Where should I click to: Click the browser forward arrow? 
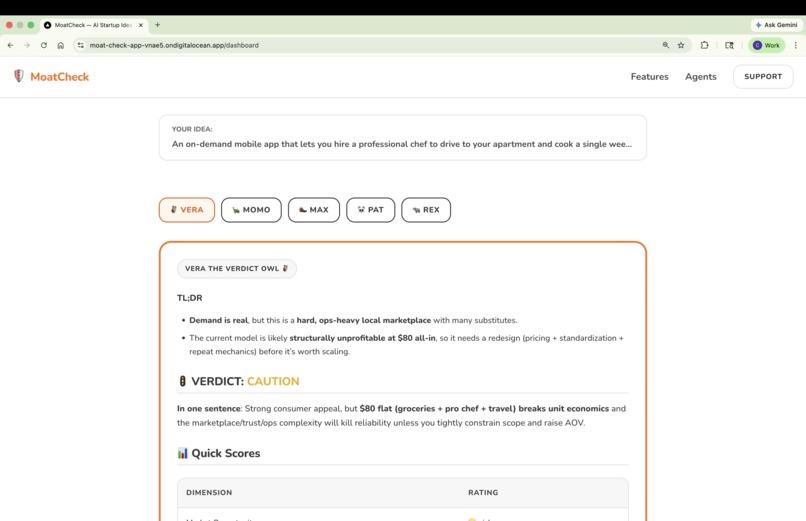(x=27, y=45)
